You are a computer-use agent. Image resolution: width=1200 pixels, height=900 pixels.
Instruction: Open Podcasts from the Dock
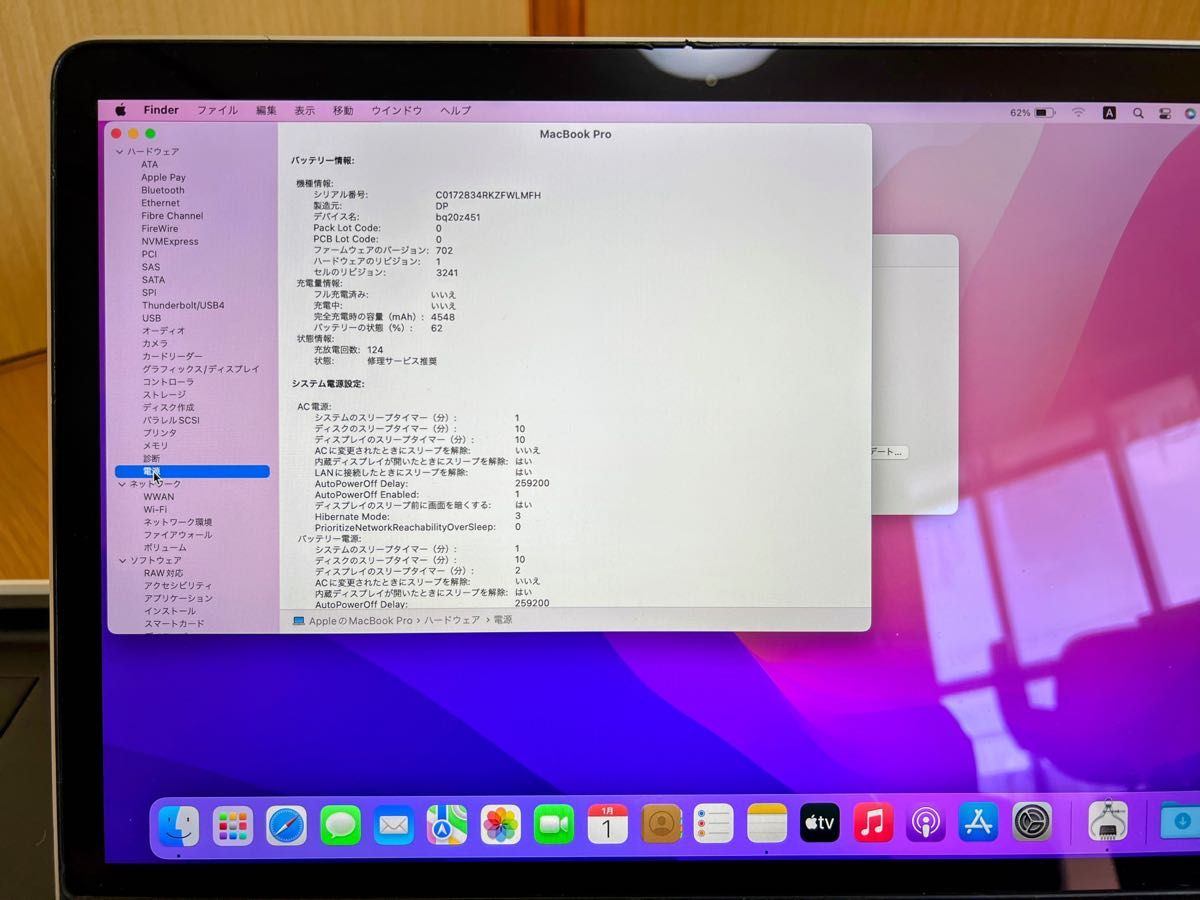tap(926, 823)
